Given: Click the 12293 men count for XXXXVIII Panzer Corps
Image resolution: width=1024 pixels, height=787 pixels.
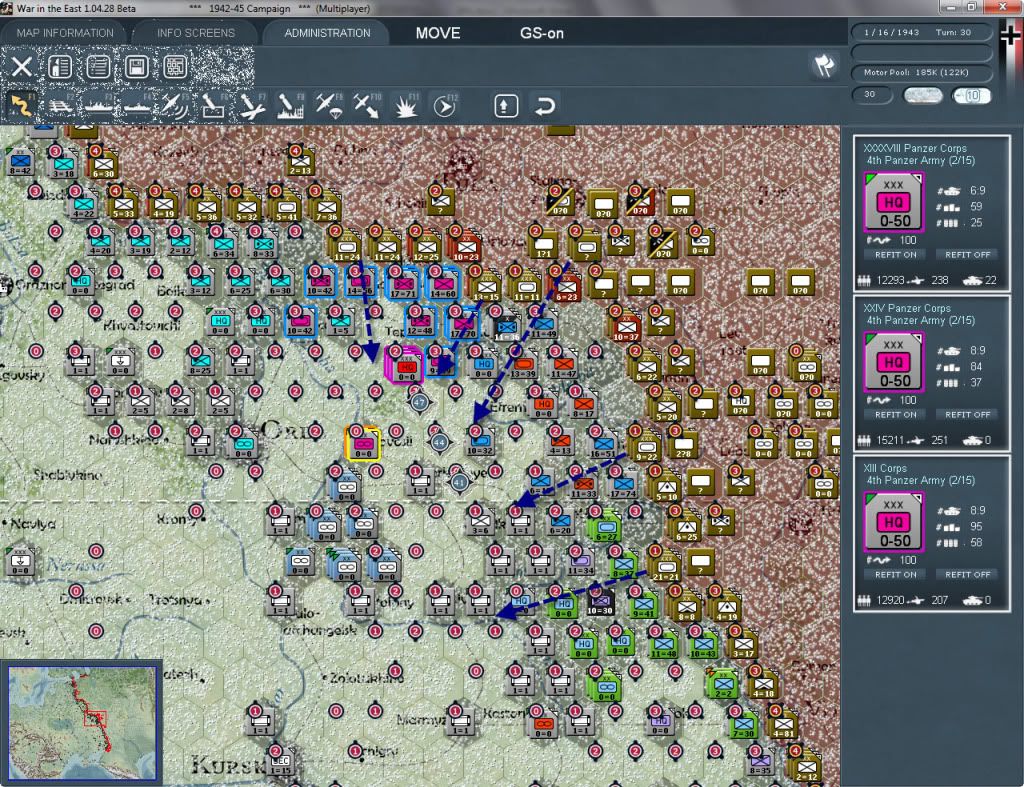Looking at the screenshot, I should pos(890,280).
